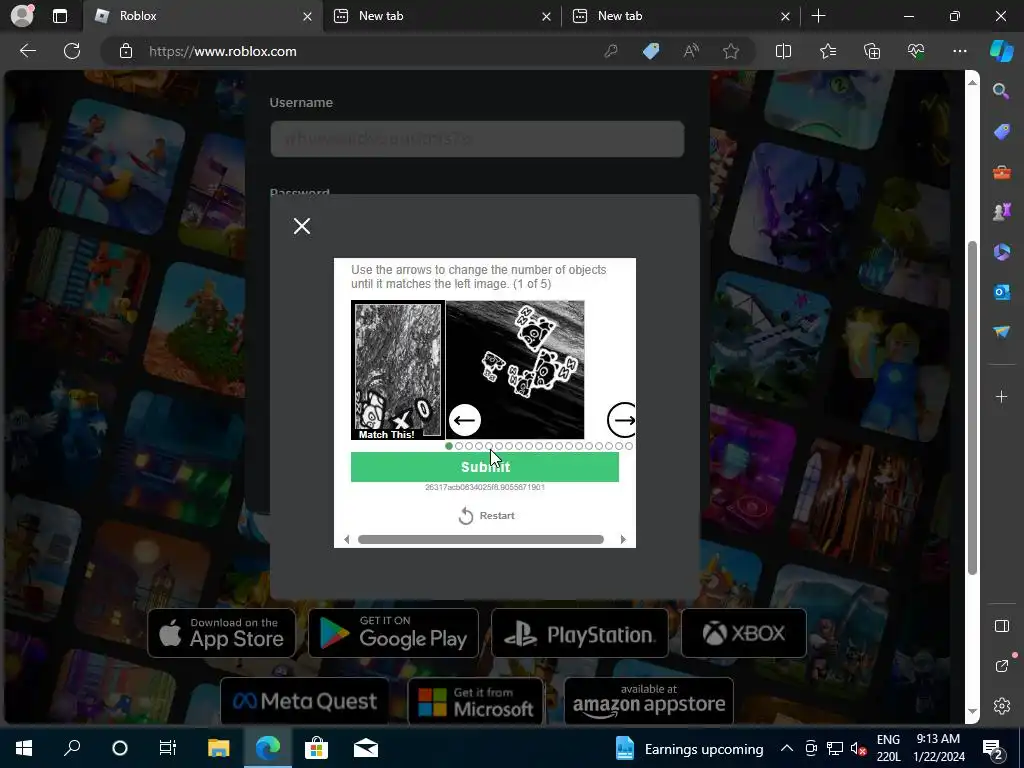This screenshot has height=768, width=1024.
Task: Open Collections in Edge toolbar
Action: (872, 51)
